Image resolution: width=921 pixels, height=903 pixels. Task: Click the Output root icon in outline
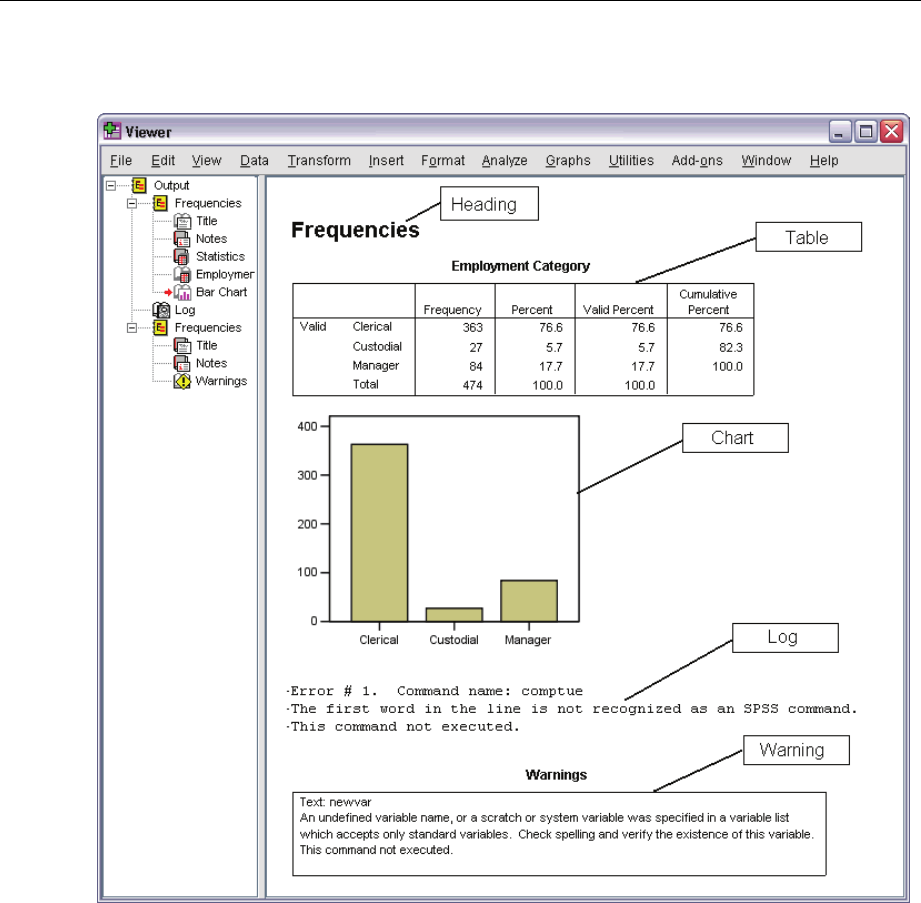(x=139, y=186)
